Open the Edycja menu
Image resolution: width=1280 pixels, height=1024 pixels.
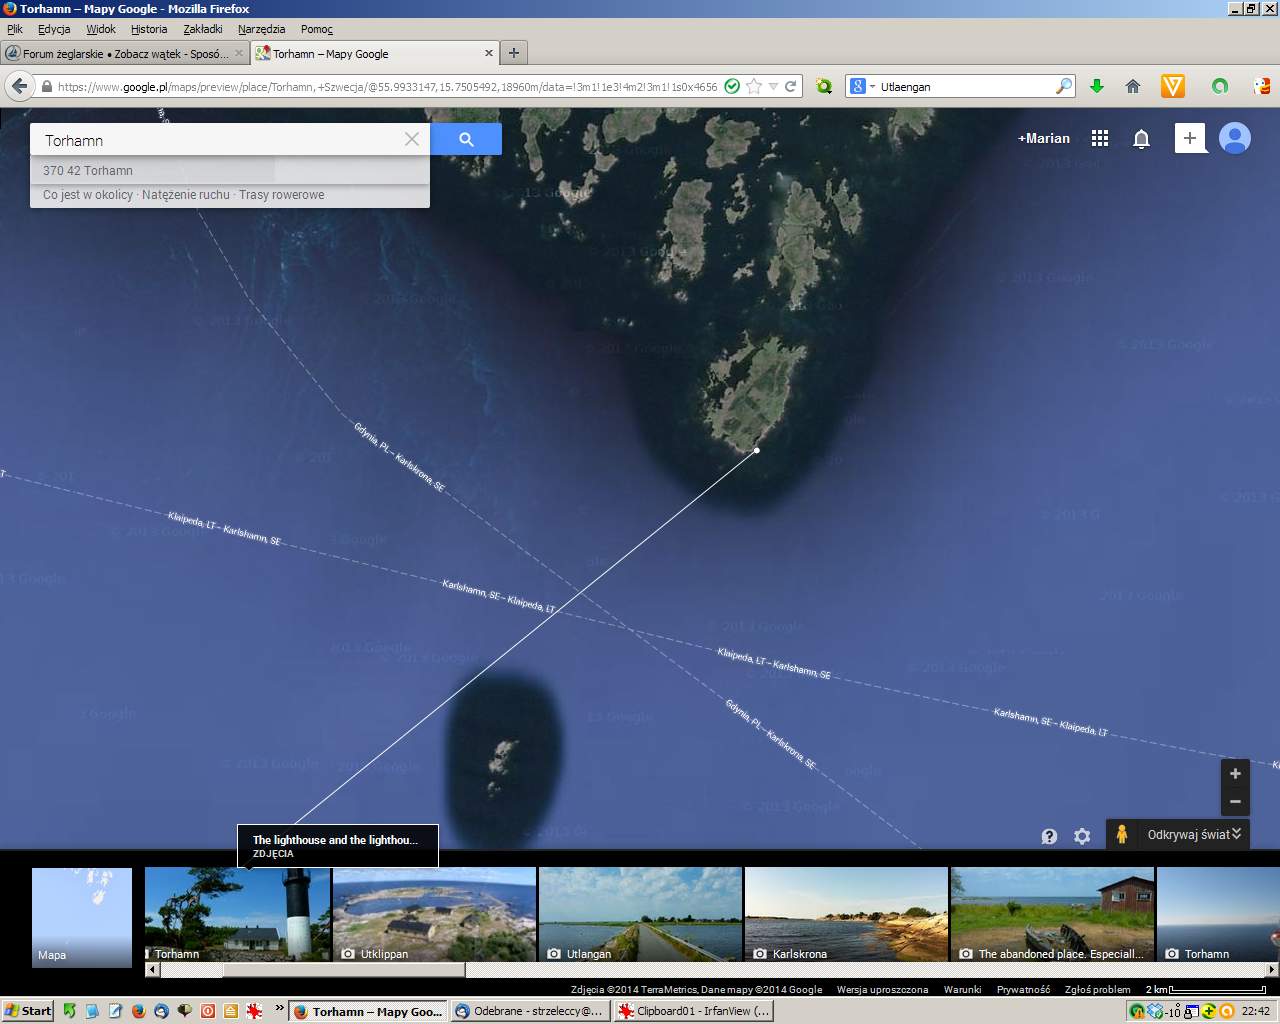coord(54,29)
